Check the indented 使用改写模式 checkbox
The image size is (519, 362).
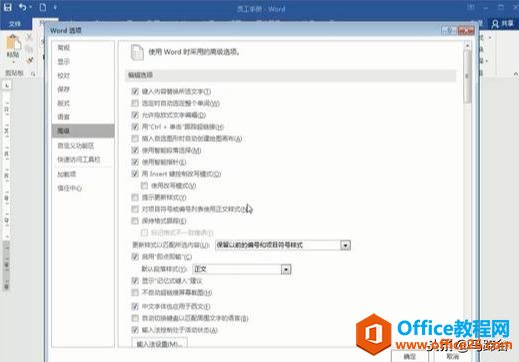point(144,185)
